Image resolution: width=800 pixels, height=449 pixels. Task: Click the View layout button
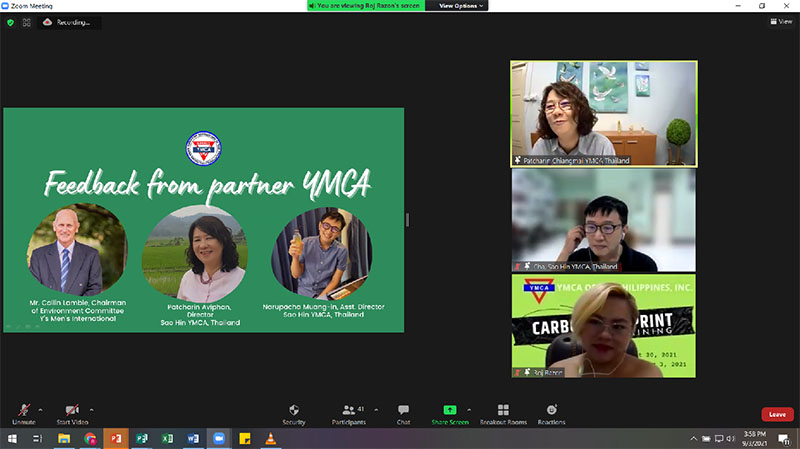tap(781, 21)
